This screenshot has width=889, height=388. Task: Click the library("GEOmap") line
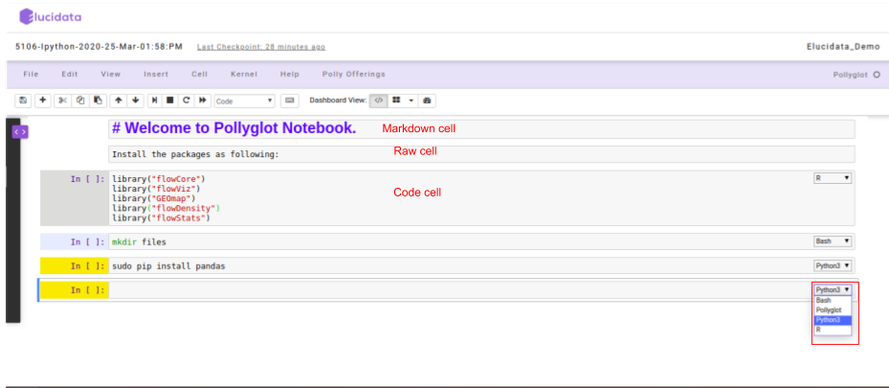[x=153, y=198]
